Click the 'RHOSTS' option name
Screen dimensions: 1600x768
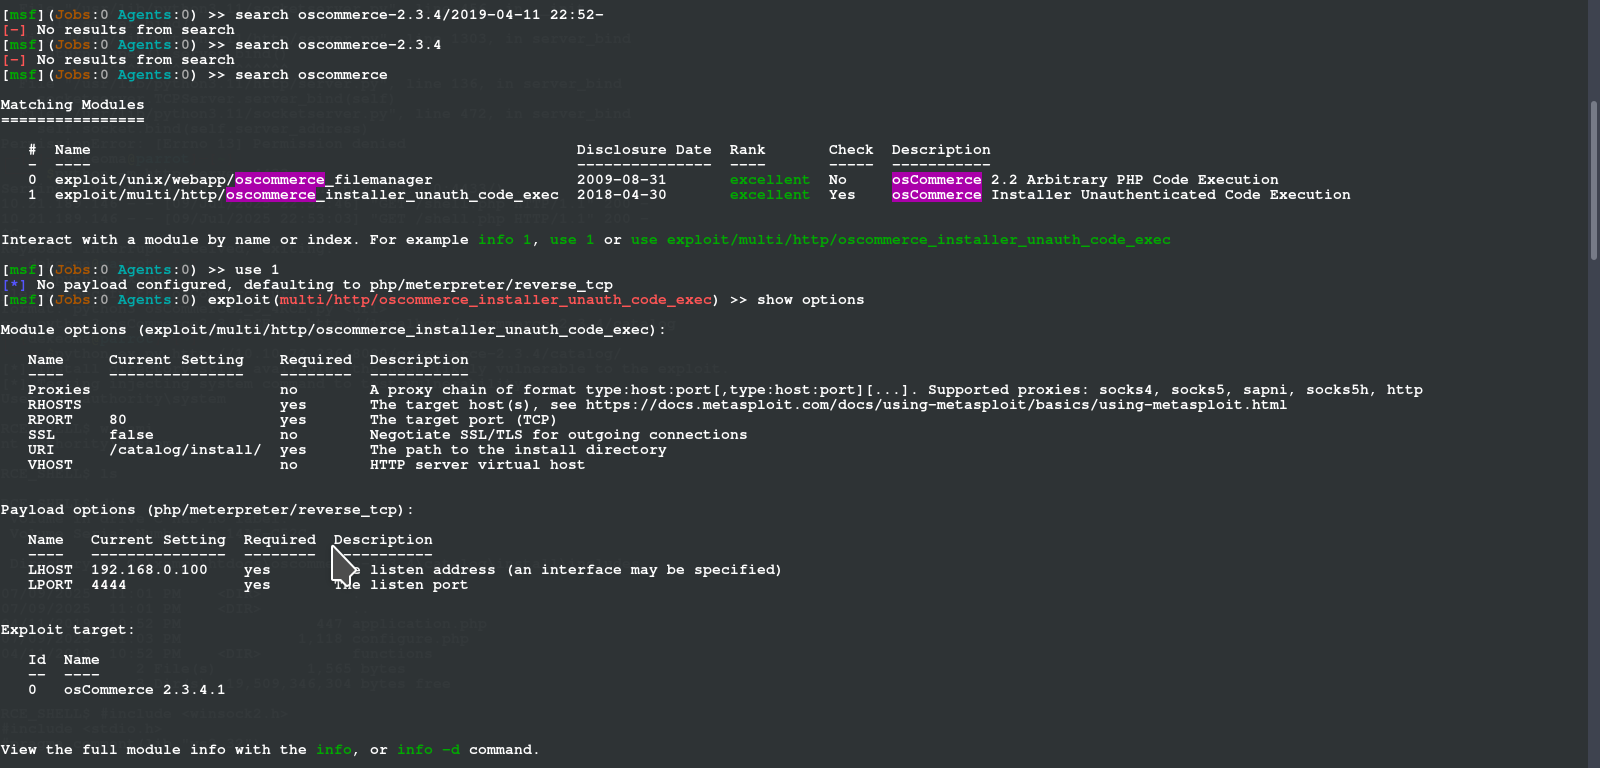pos(55,405)
